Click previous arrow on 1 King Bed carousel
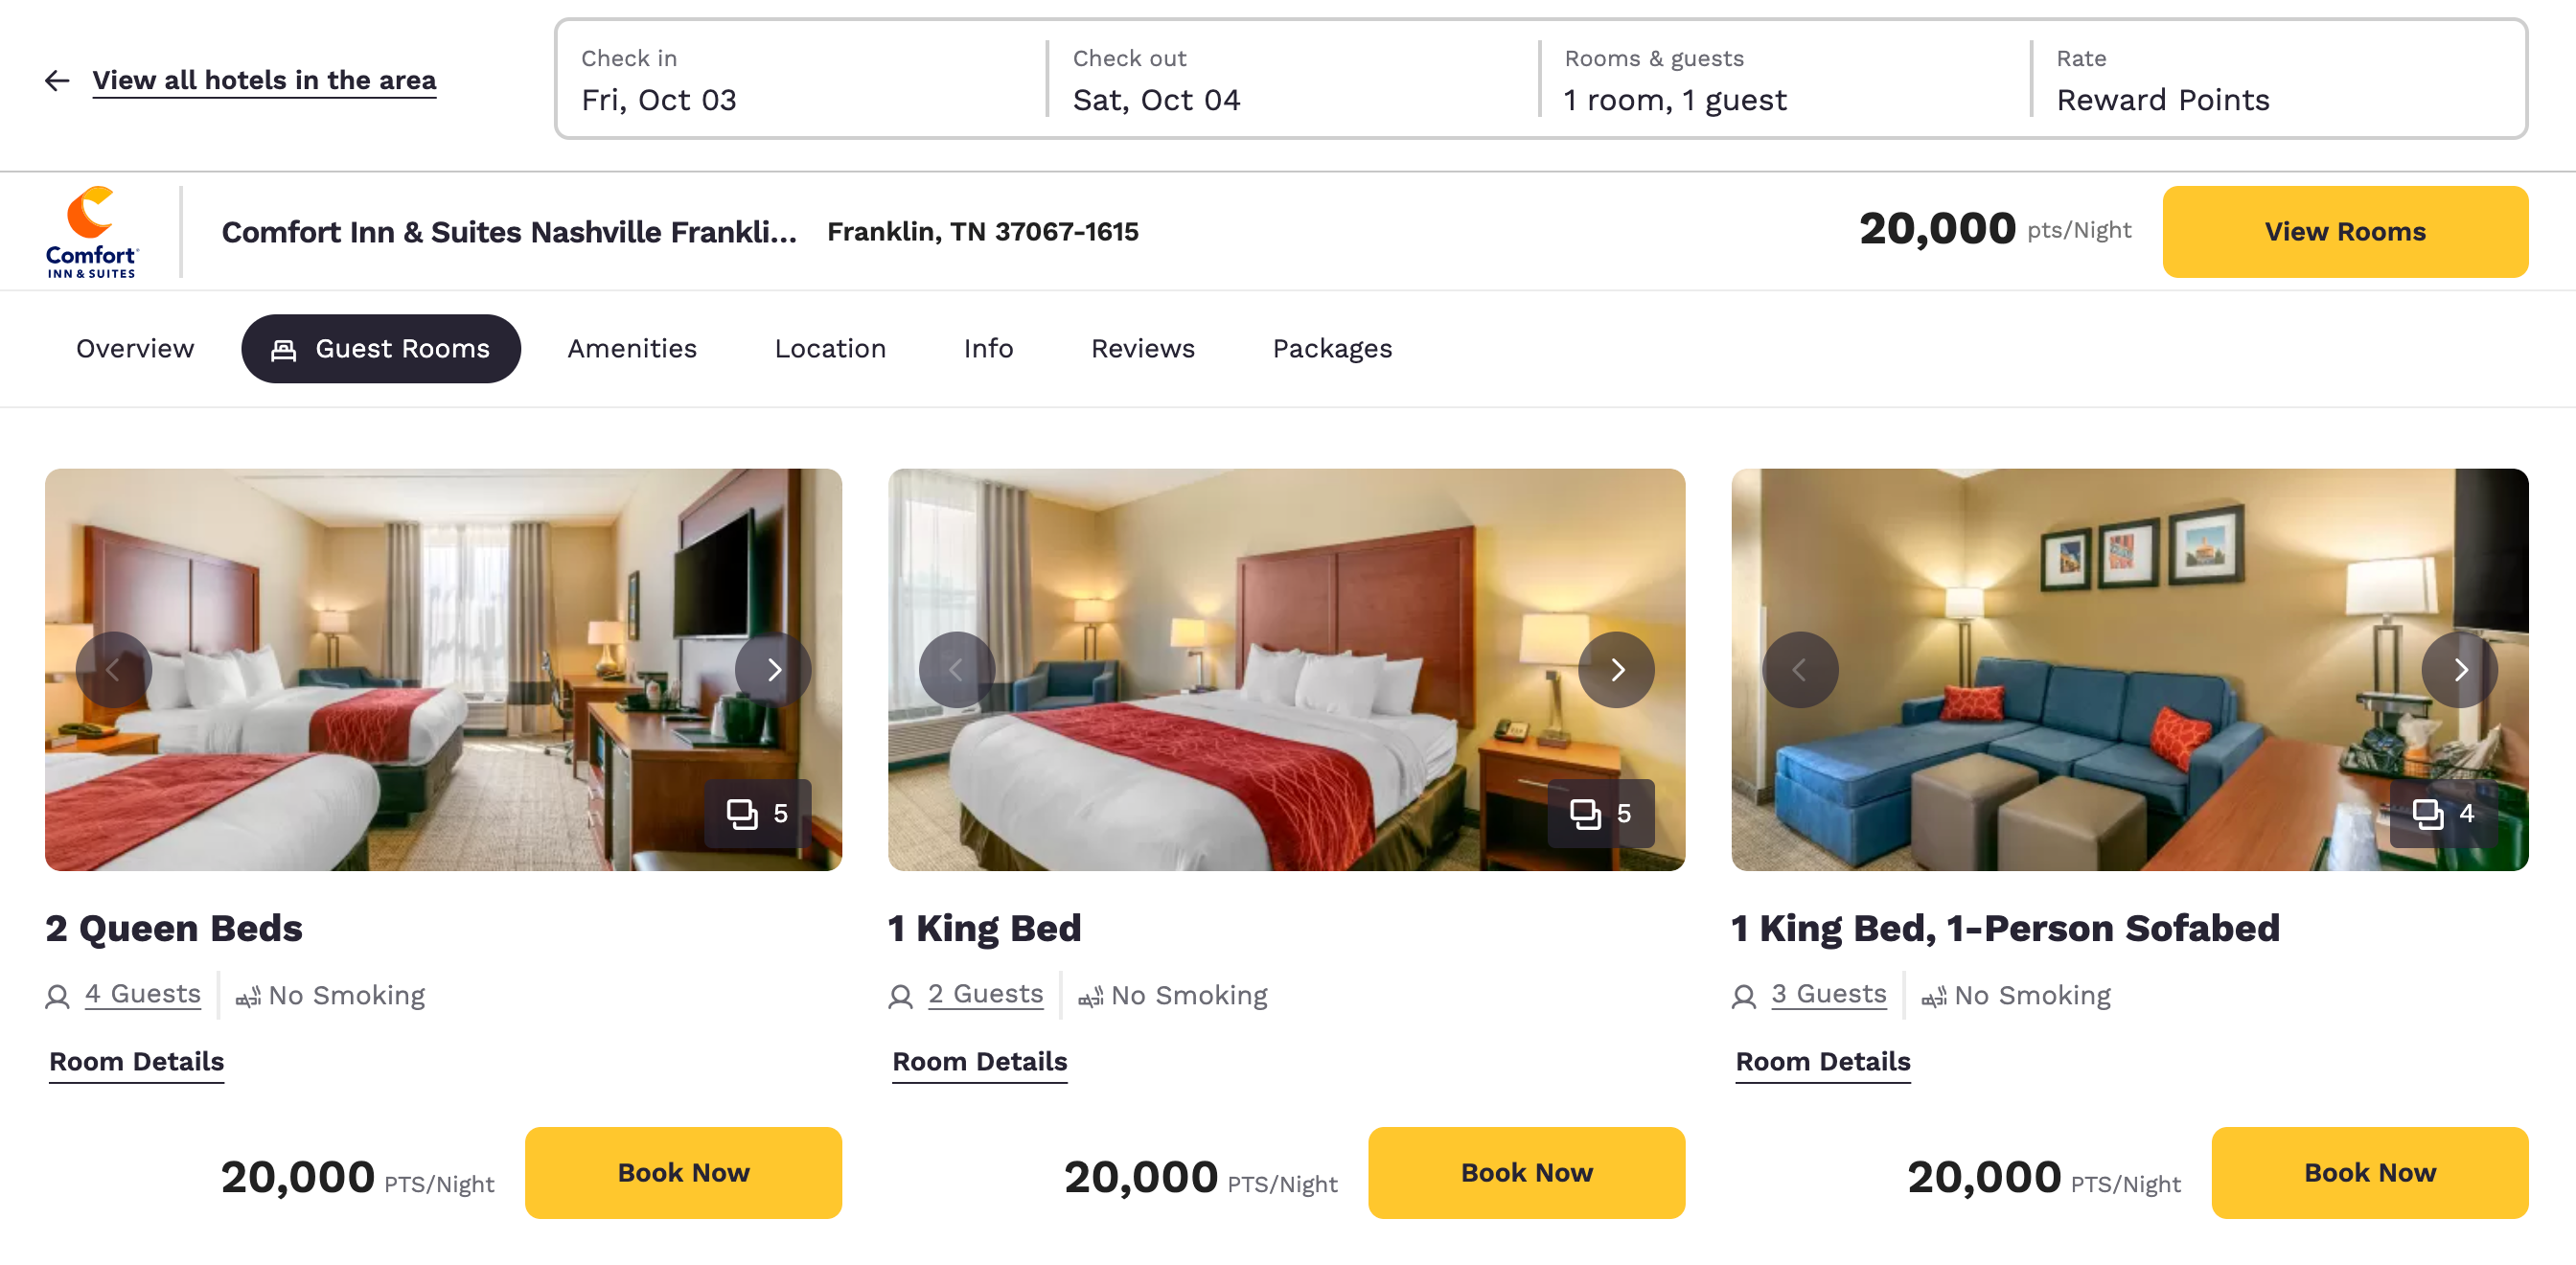Image resolution: width=2576 pixels, height=1265 pixels. (957, 670)
